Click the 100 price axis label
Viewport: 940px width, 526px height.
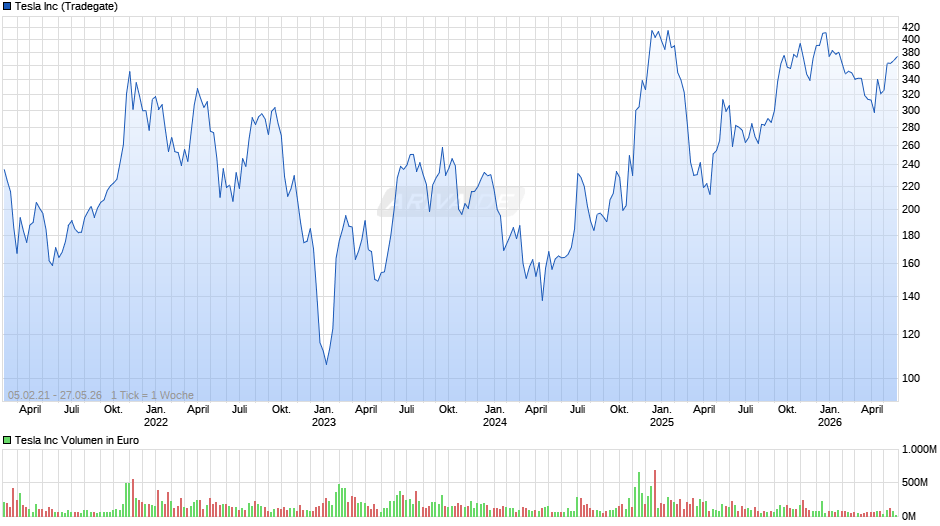click(911, 378)
